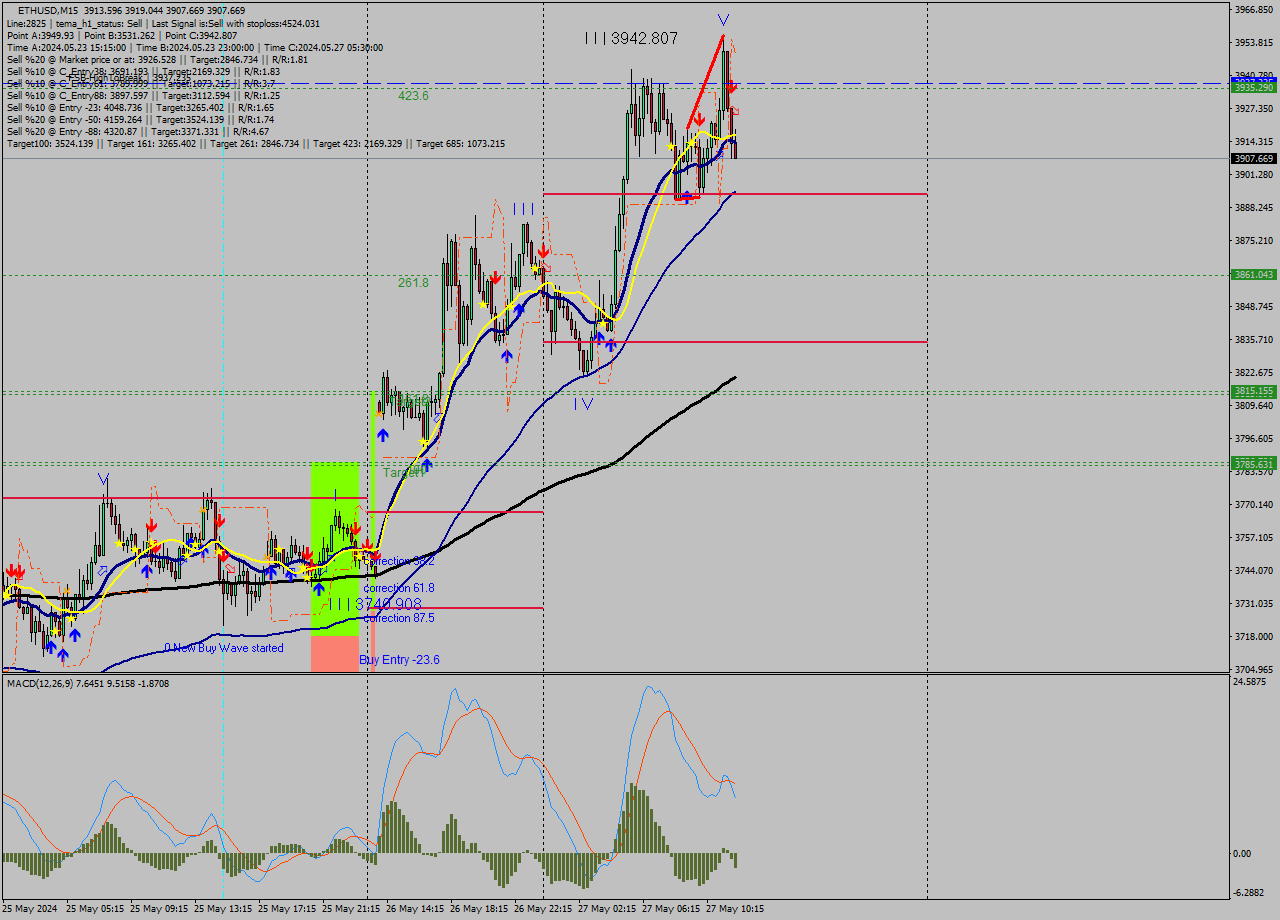
Task: Click the green price tag 3785.631
Action: tap(1253, 464)
